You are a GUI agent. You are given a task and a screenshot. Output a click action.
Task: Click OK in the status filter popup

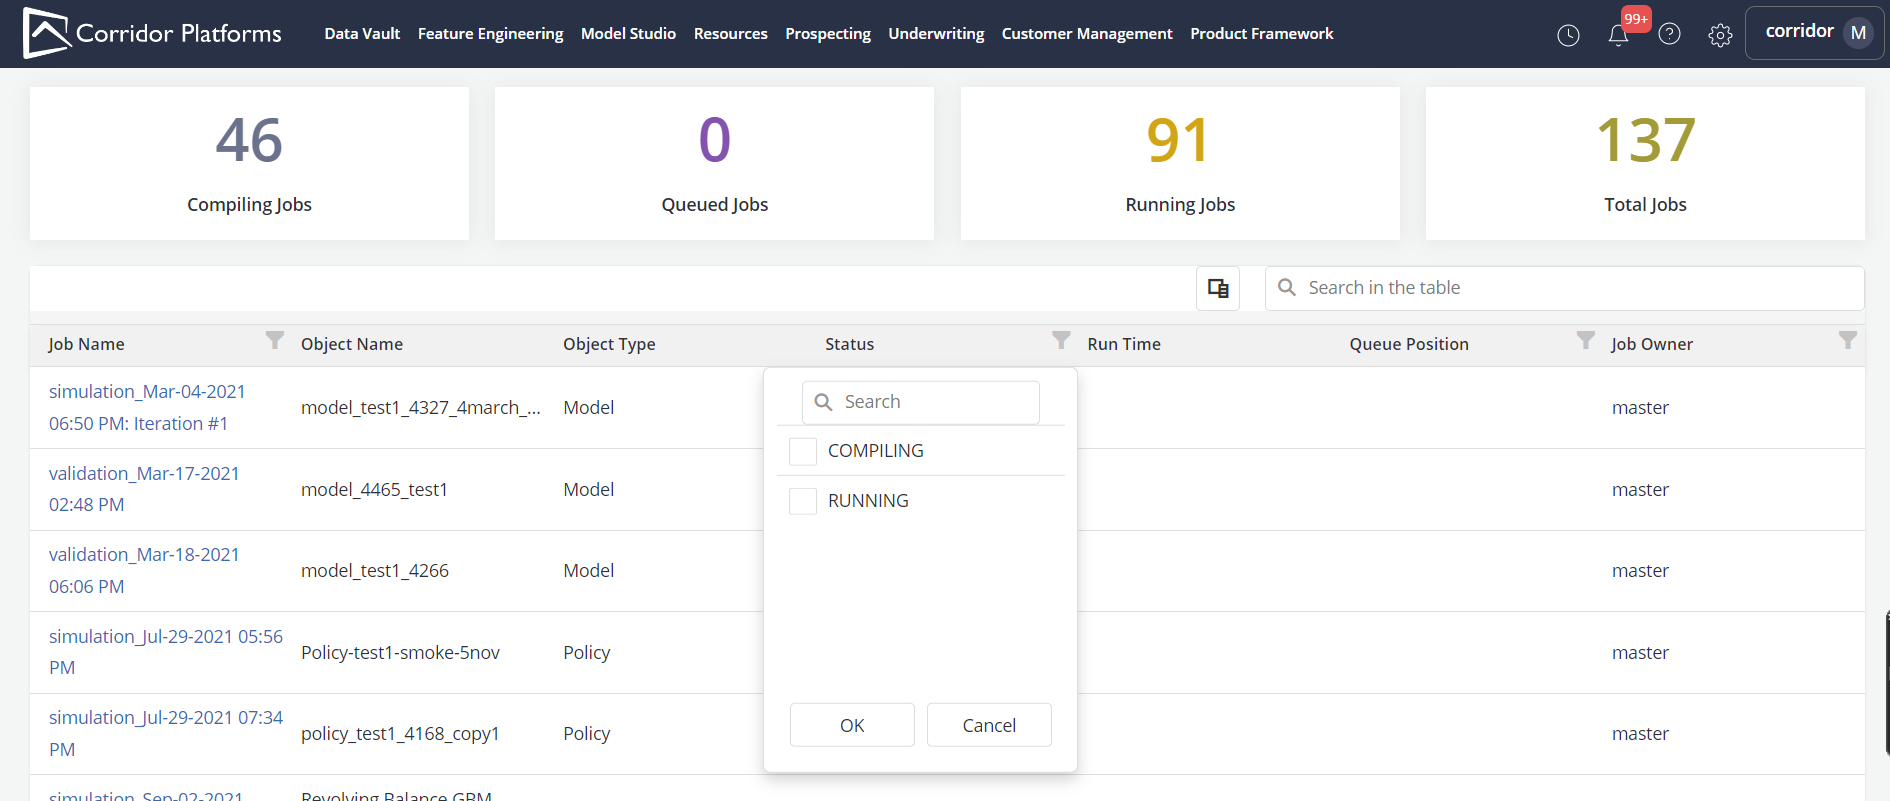[x=852, y=725]
